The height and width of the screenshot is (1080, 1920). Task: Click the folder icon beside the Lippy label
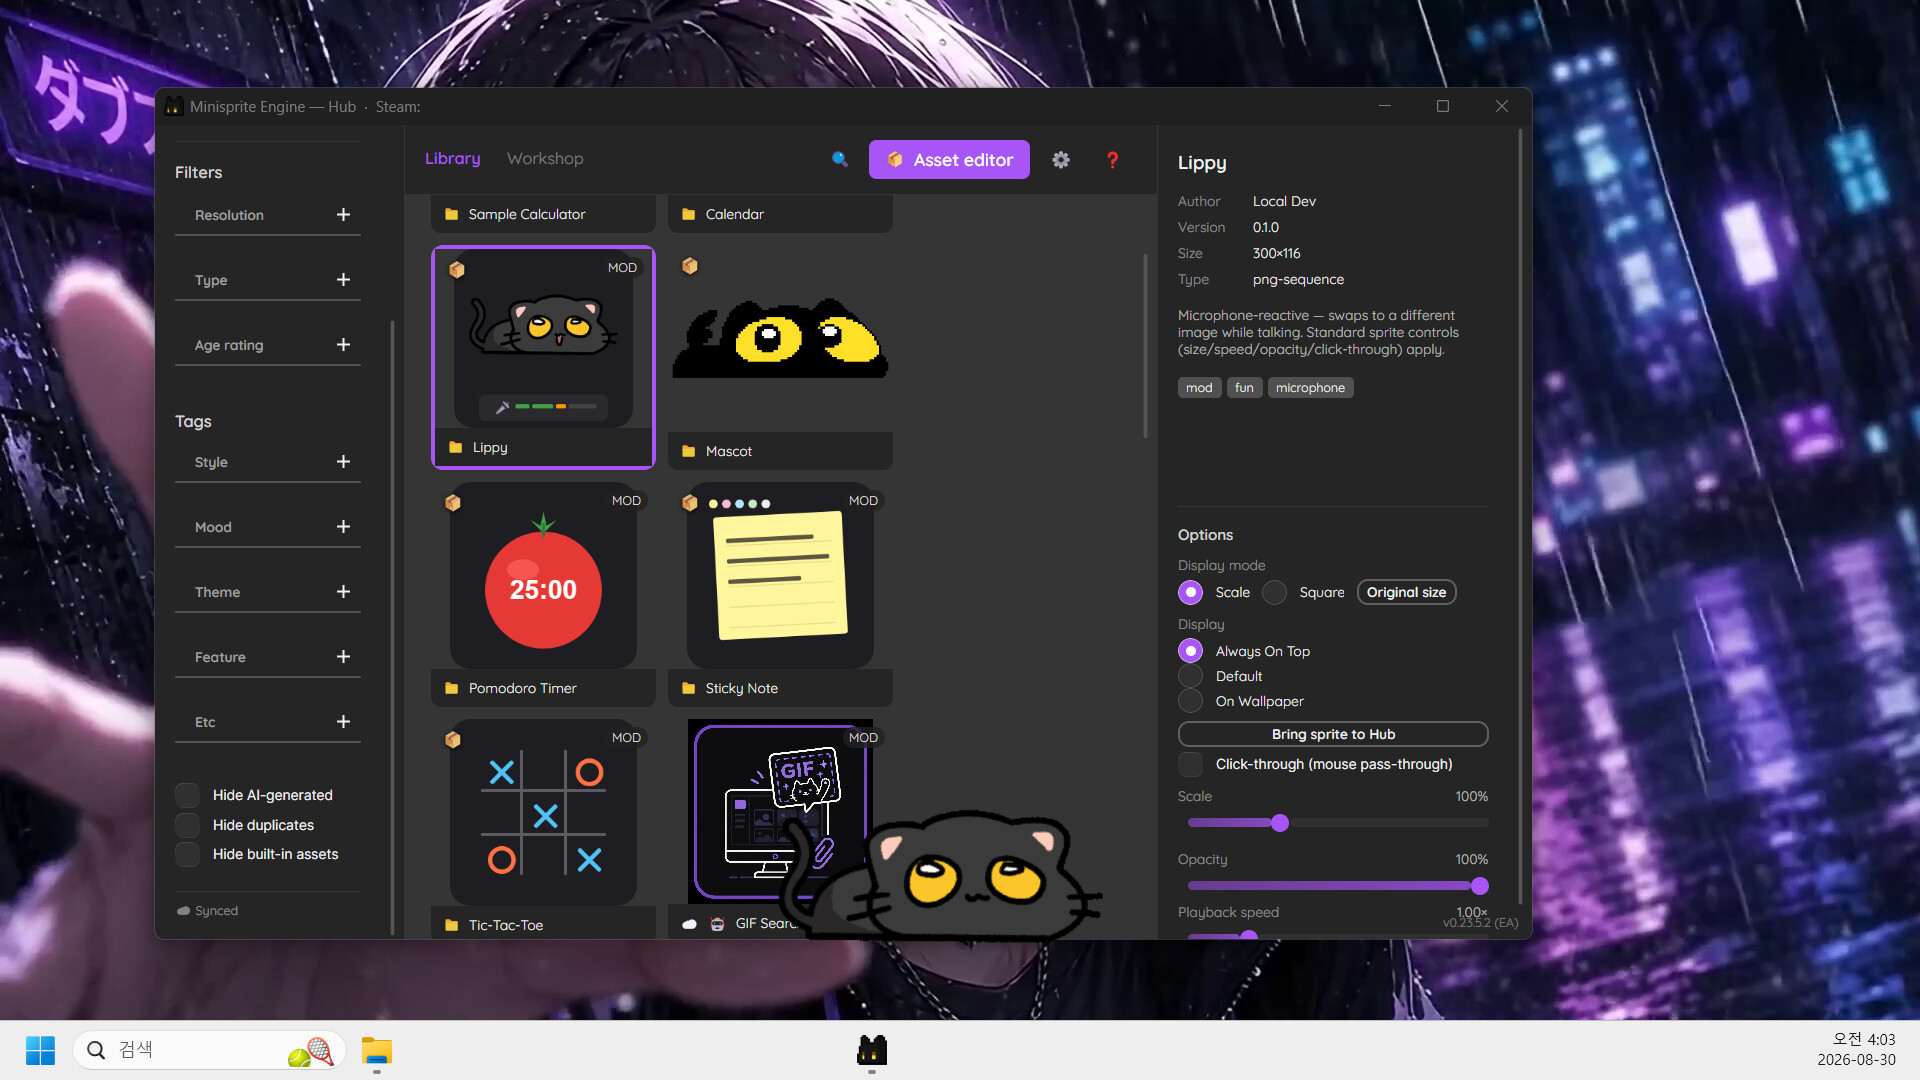point(456,447)
